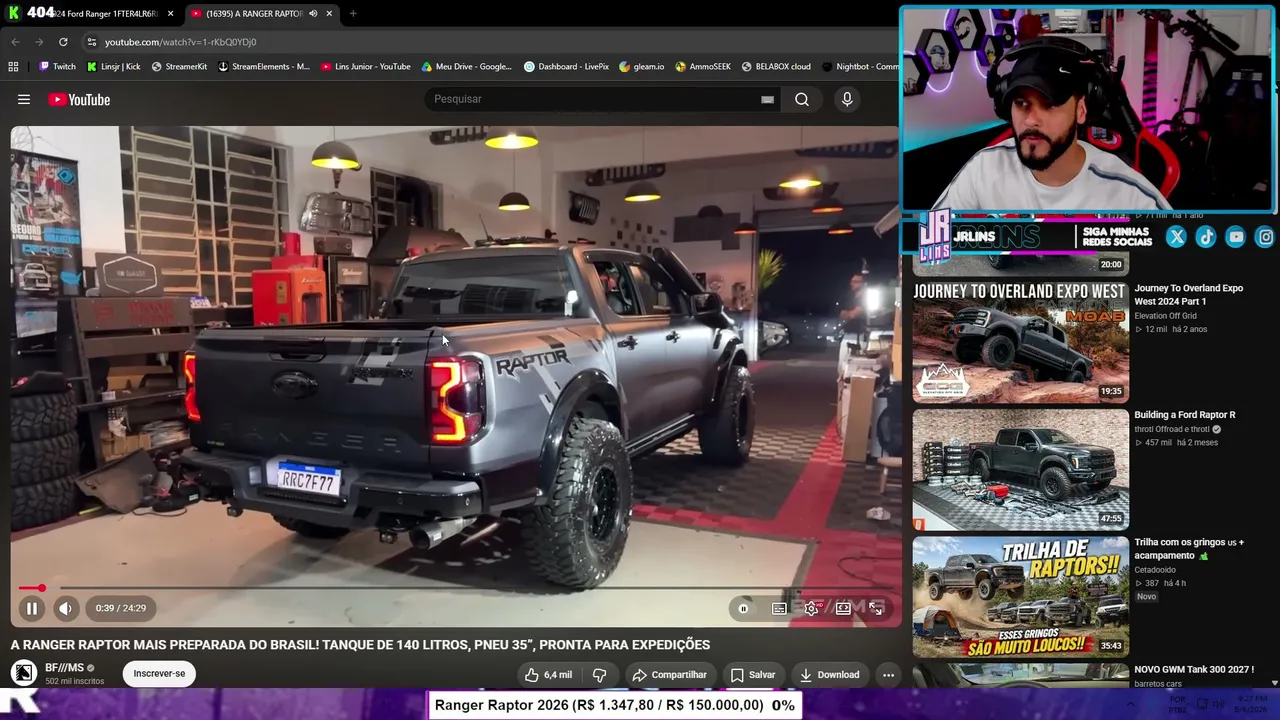
Task: Open the Dashboard - LivePix bookmark
Action: point(567,67)
